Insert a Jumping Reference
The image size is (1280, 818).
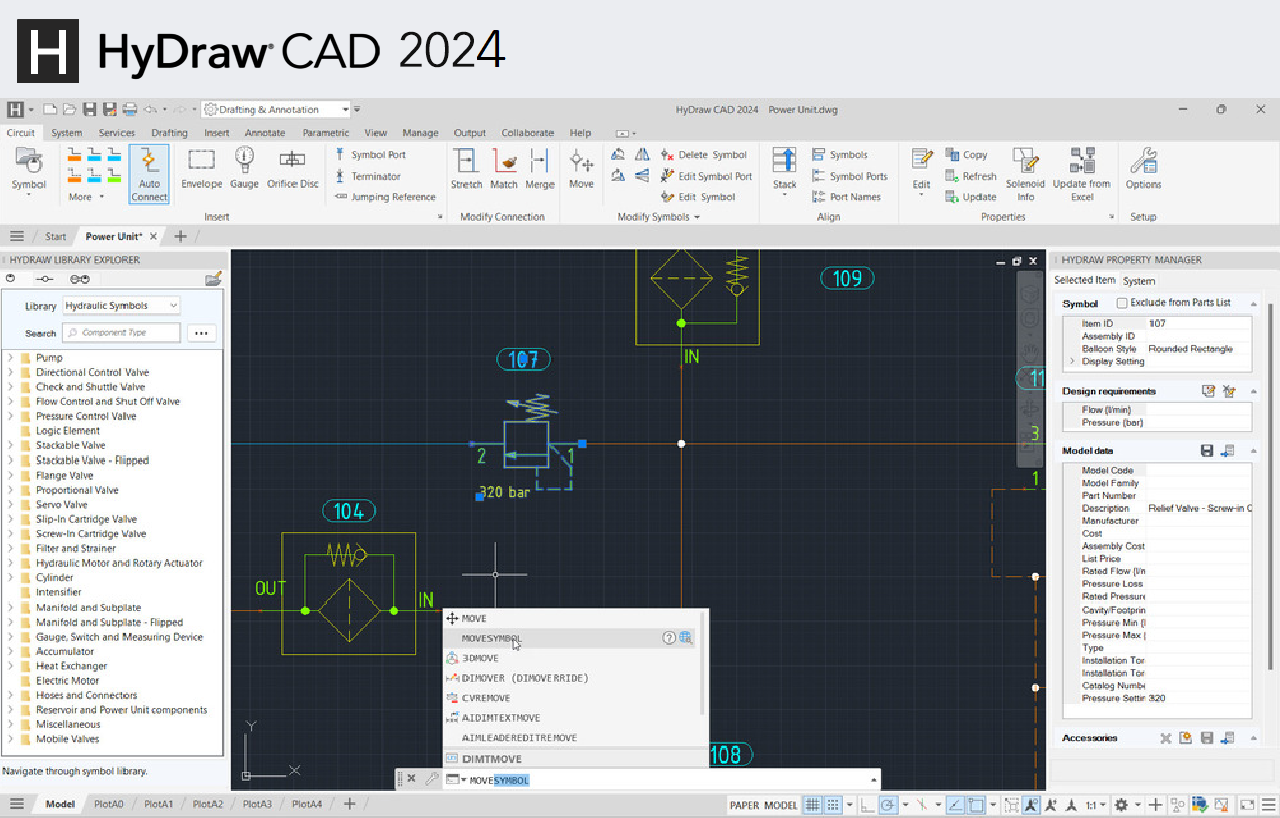coord(385,197)
